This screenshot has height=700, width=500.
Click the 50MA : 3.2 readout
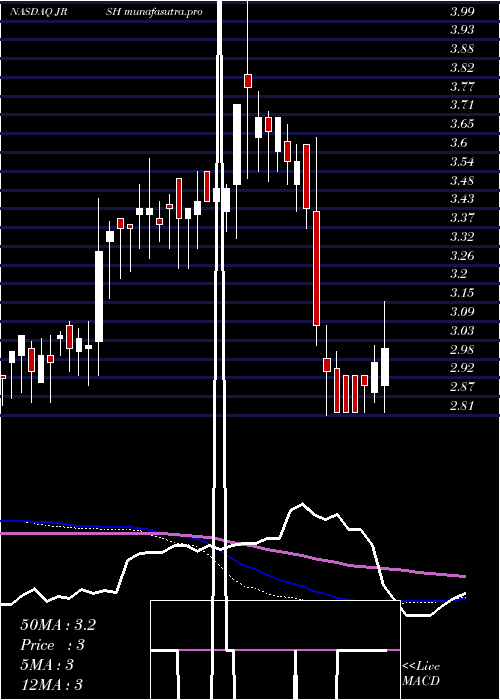(x=58, y=625)
